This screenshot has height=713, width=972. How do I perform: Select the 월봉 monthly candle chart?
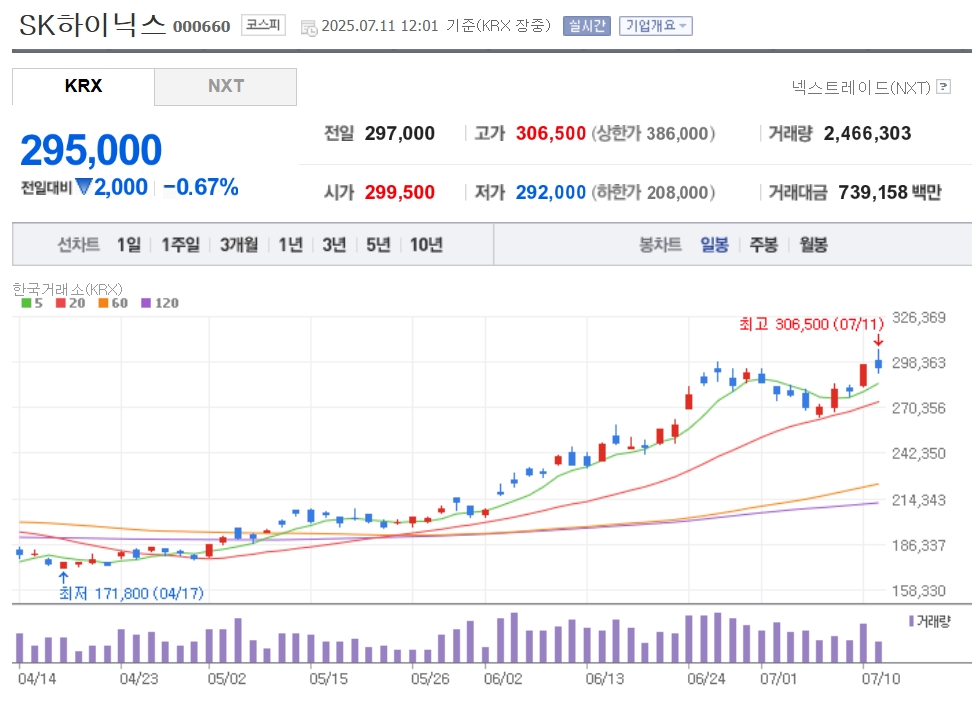813,244
